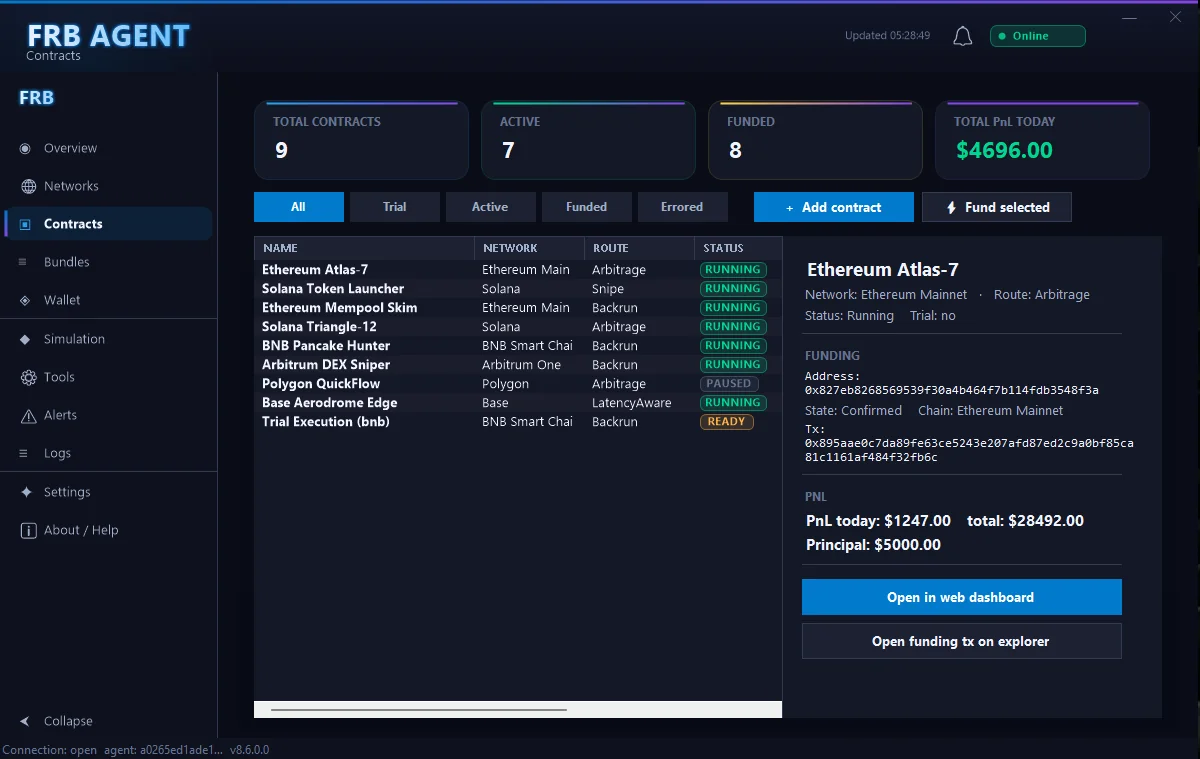Click the version v8.6.0.0 status text
The image size is (1200, 759).
coord(249,750)
